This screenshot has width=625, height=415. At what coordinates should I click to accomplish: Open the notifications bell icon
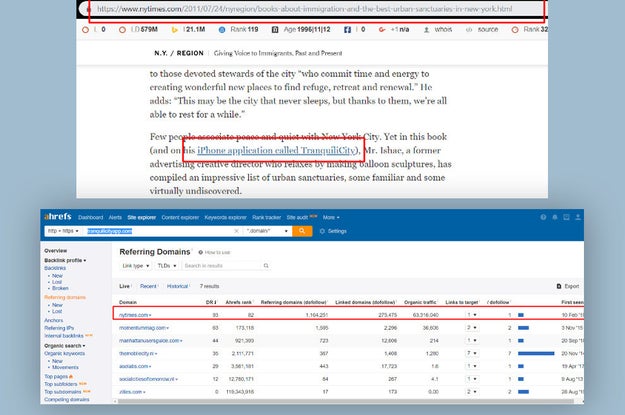[554, 217]
